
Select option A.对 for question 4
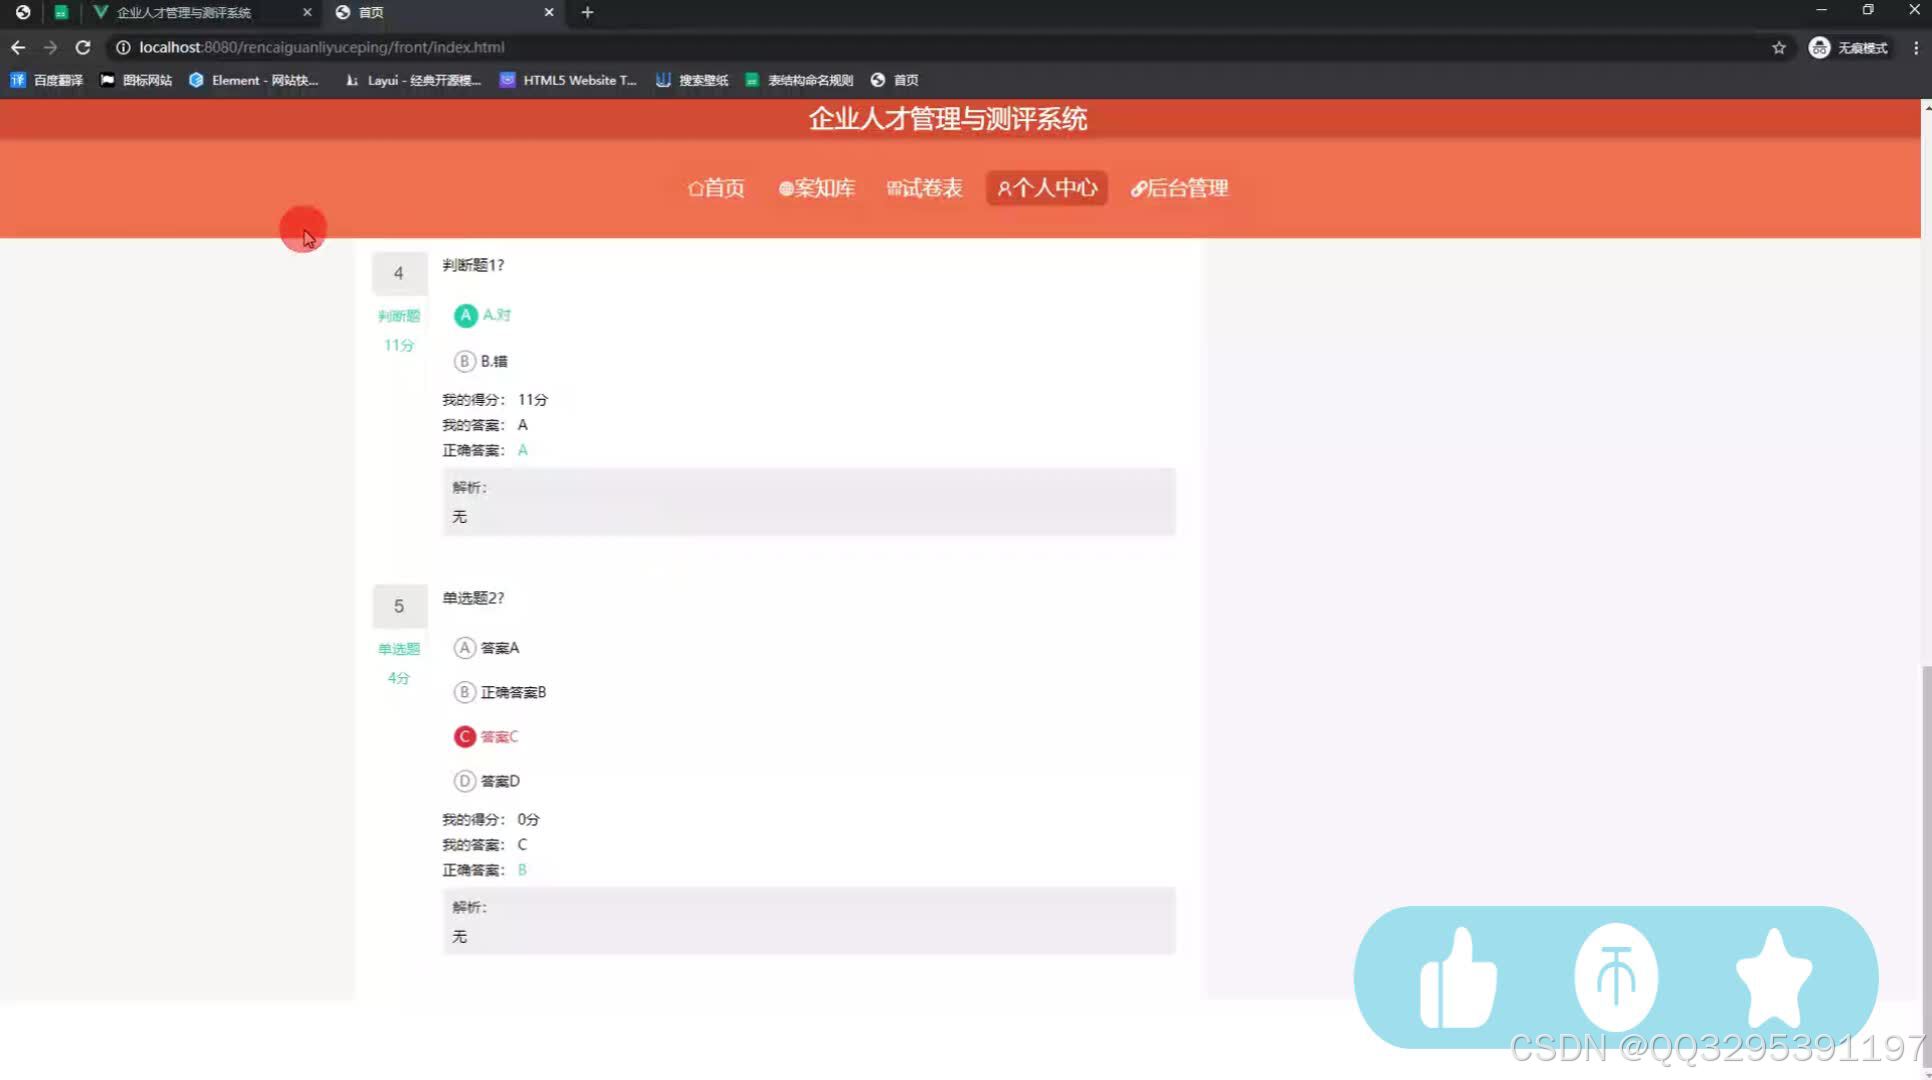pyautogui.click(x=482, y=315)
